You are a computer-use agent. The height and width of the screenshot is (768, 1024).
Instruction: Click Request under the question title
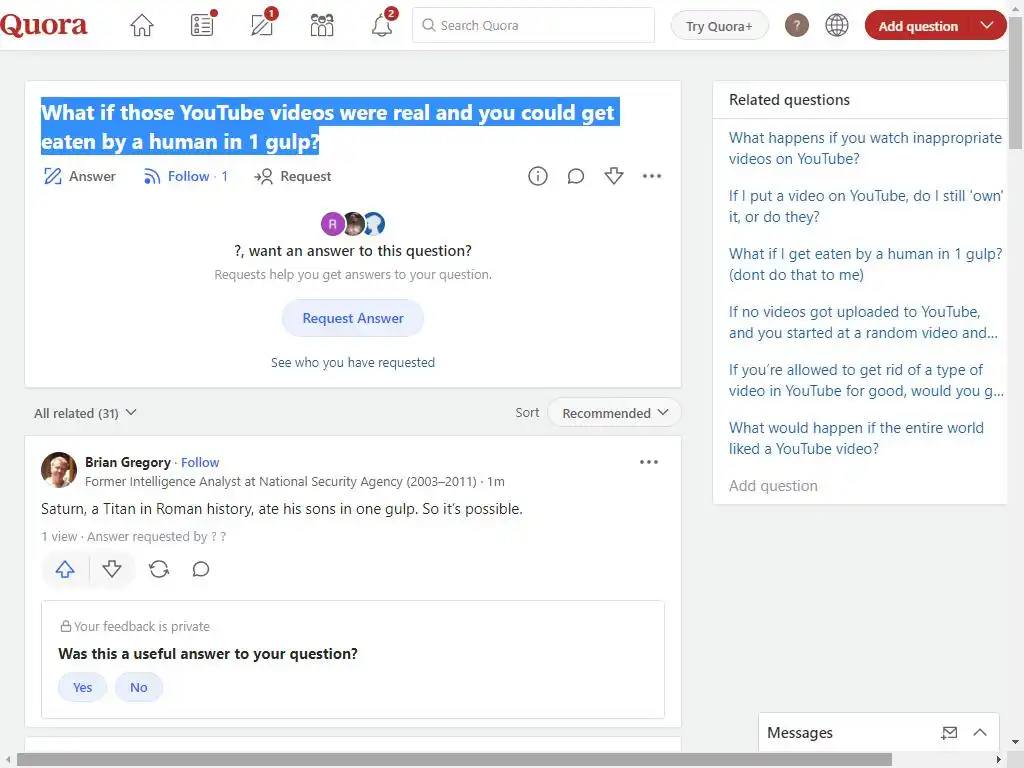tap(293, 176)
